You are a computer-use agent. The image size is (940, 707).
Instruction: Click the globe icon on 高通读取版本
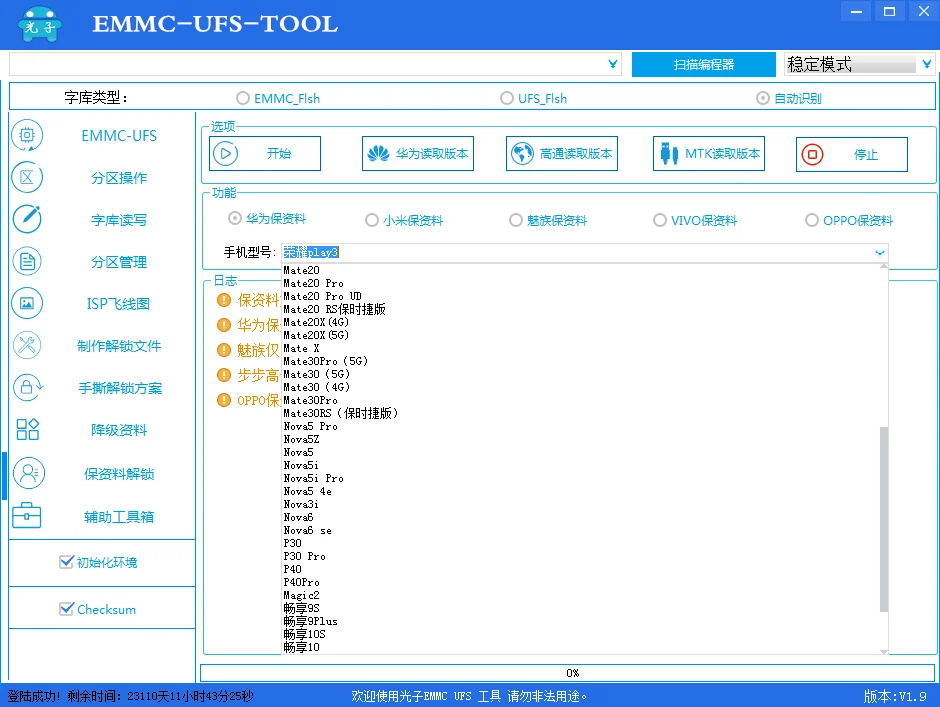pos(522,154)
